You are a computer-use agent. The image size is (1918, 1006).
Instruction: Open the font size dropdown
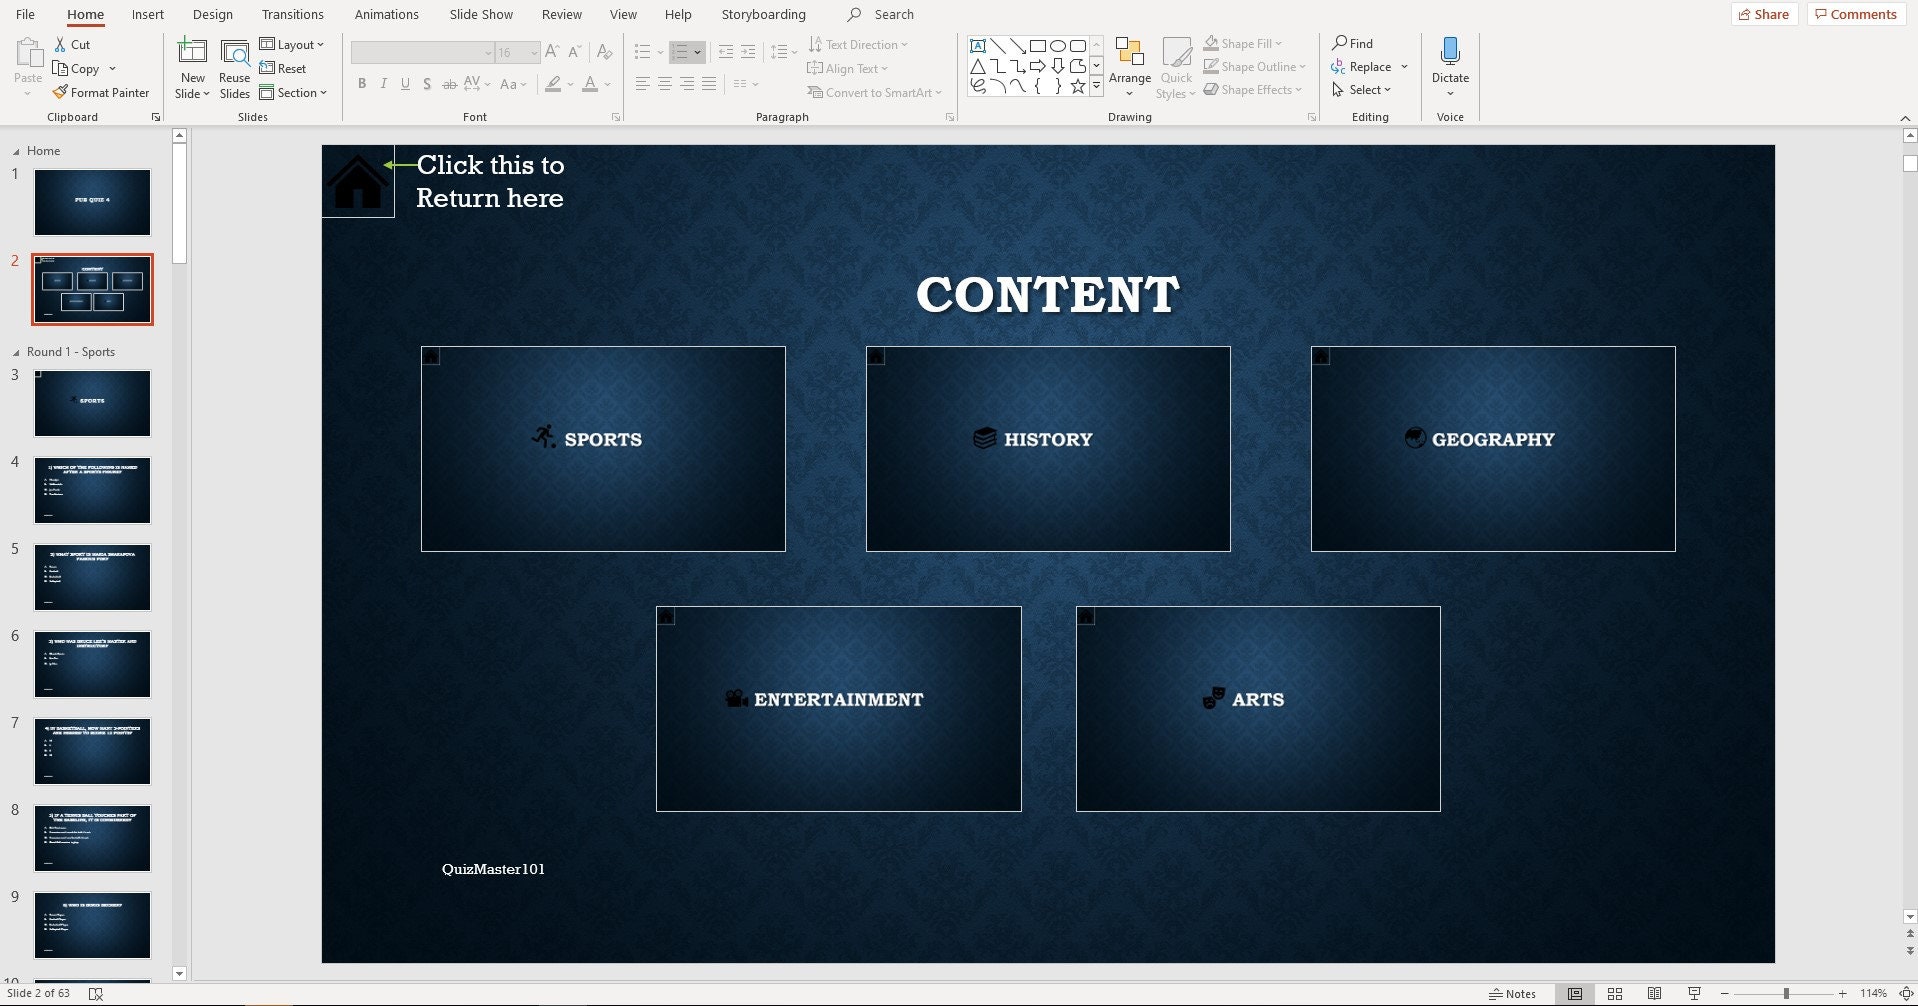tap(533, 52)
